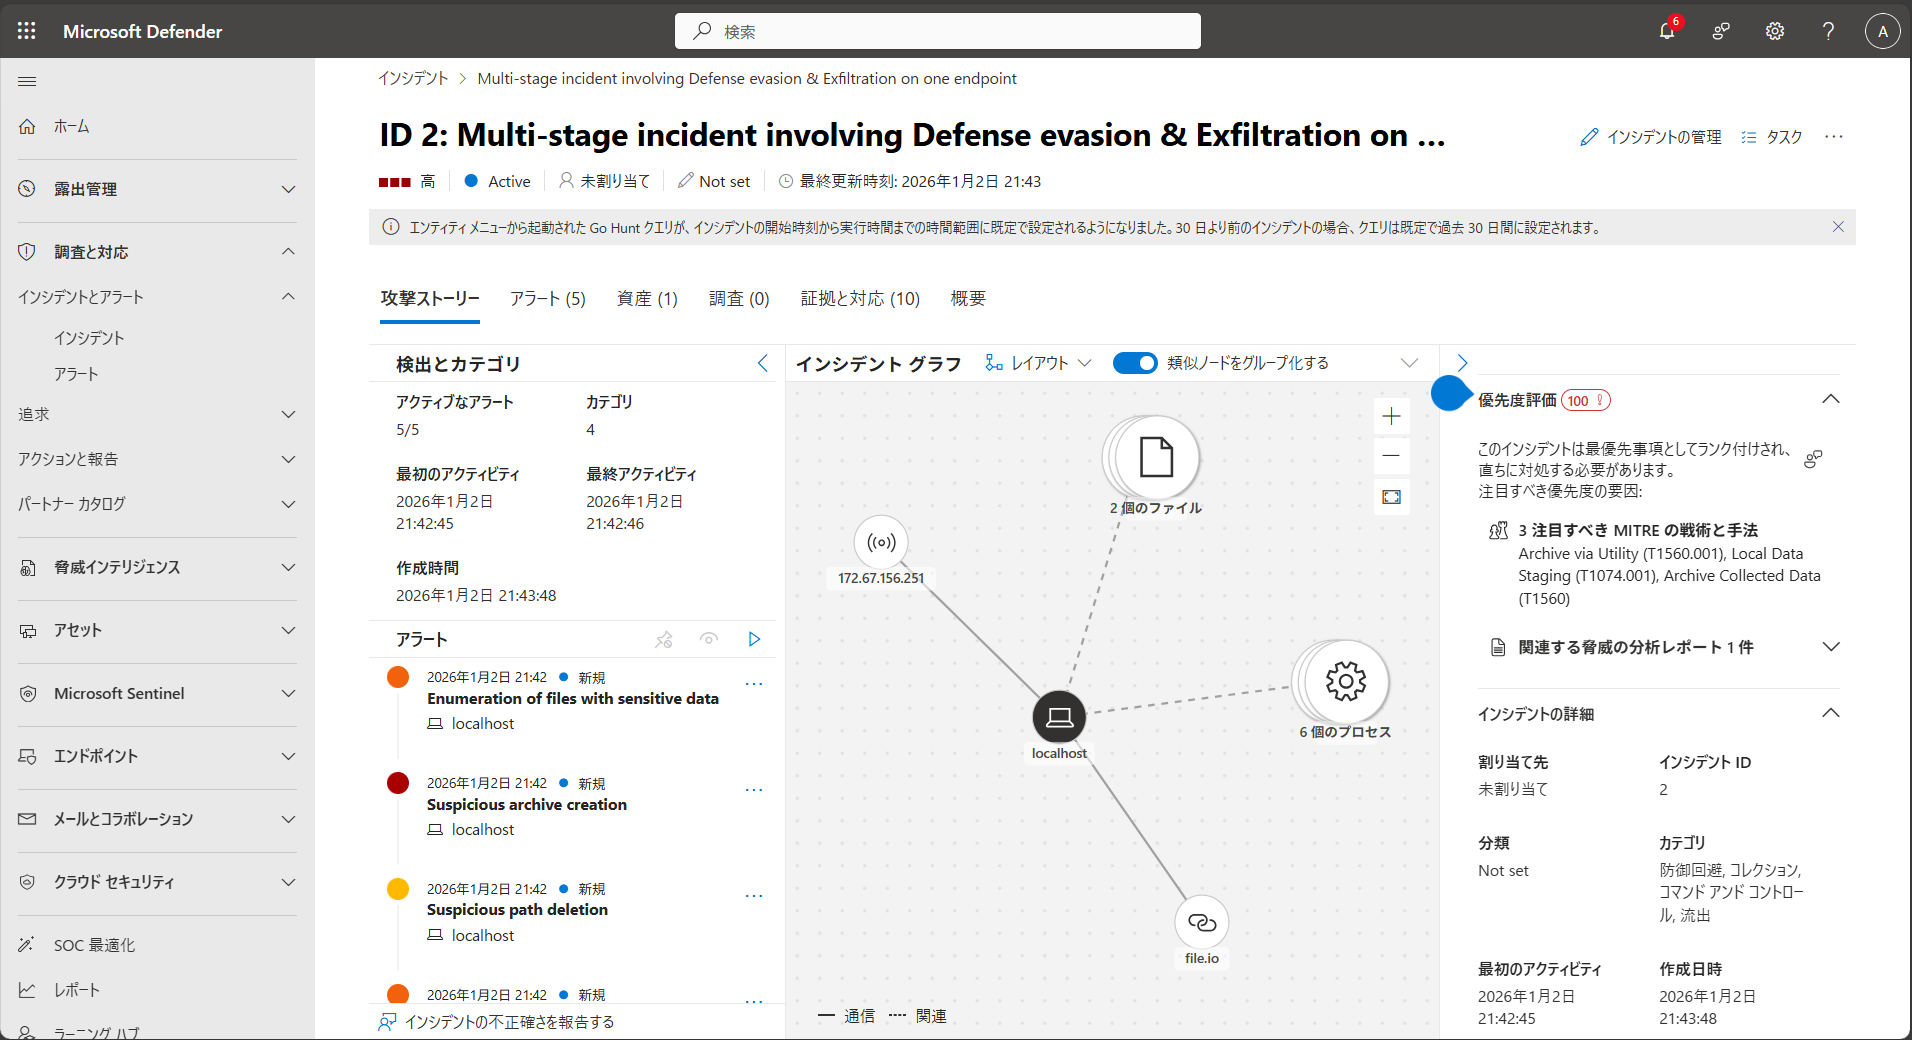Fit the incident graph to screen
Screen dimensions: 1912x1040
(x=1391, y=497)
